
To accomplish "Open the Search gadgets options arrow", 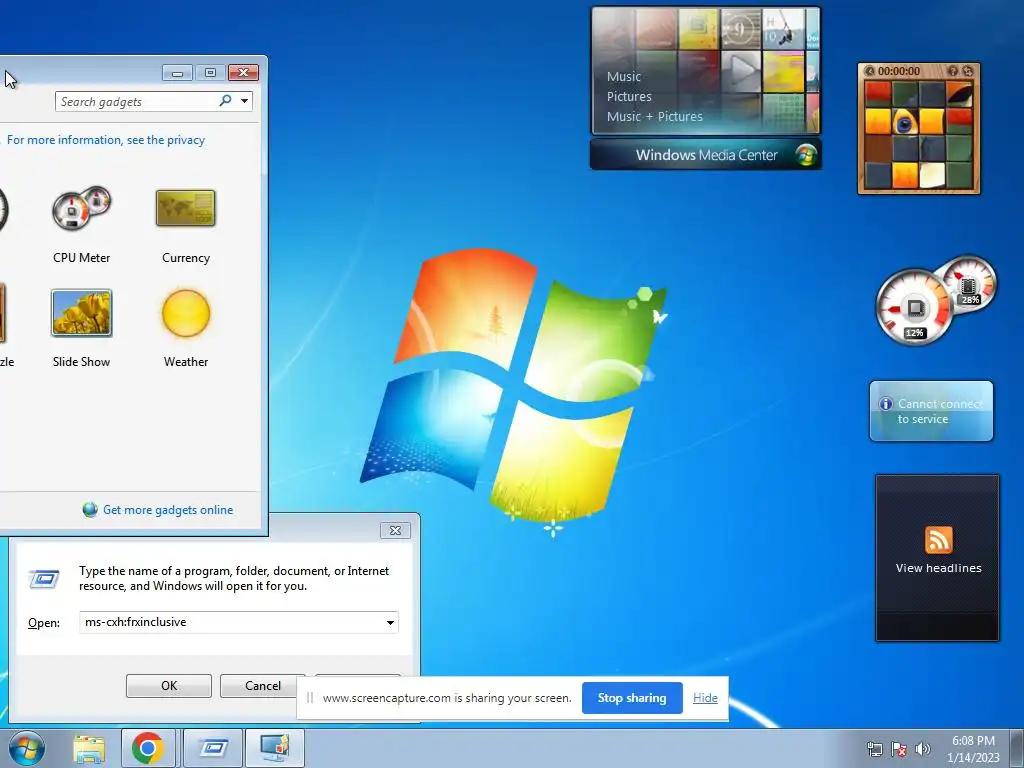I will click(244, 101).
